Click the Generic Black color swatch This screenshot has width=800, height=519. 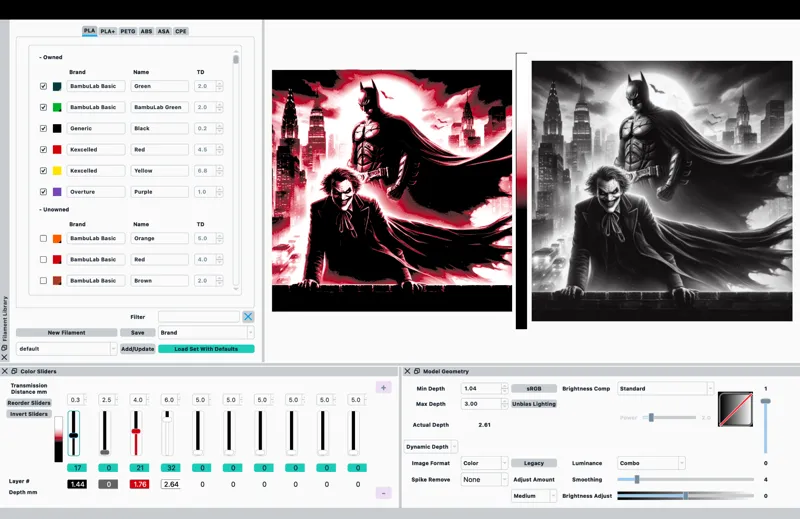pyautogui.click(x=57, y=129)
